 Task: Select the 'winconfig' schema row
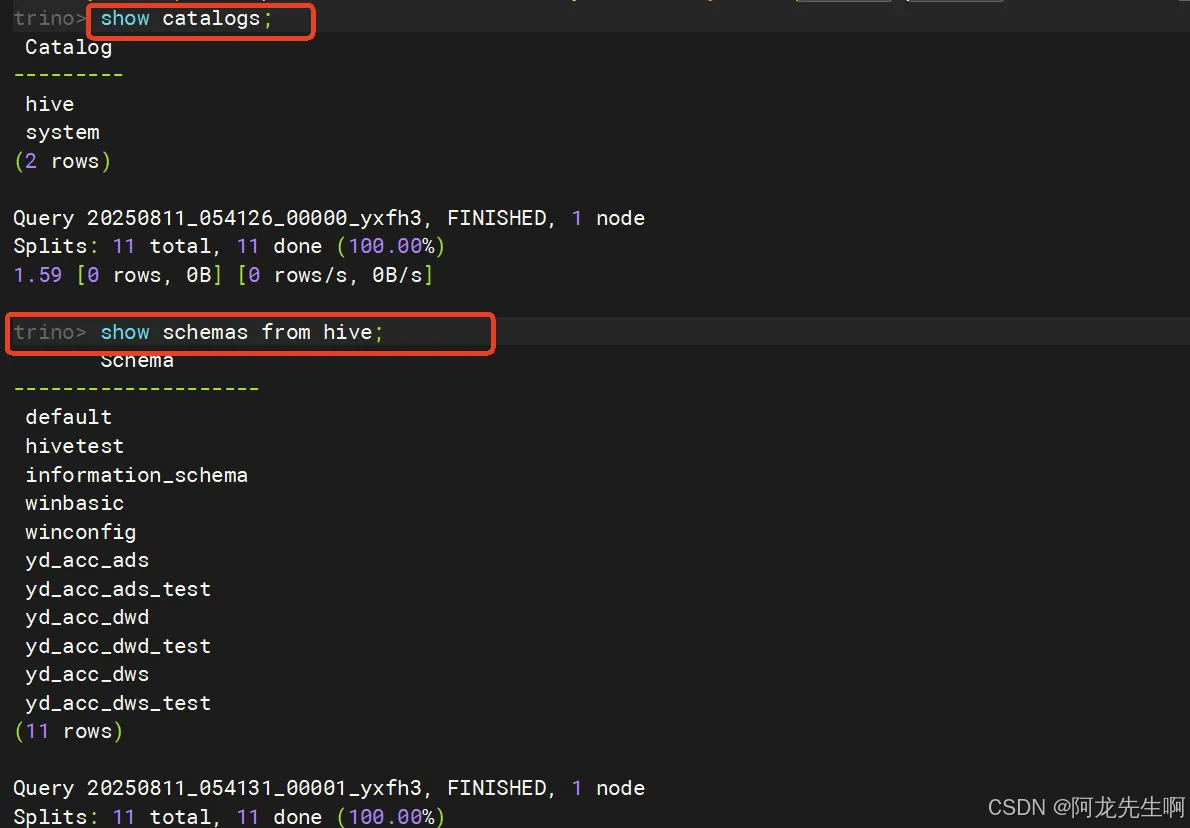pyautogui.click(x=80, y=532)
